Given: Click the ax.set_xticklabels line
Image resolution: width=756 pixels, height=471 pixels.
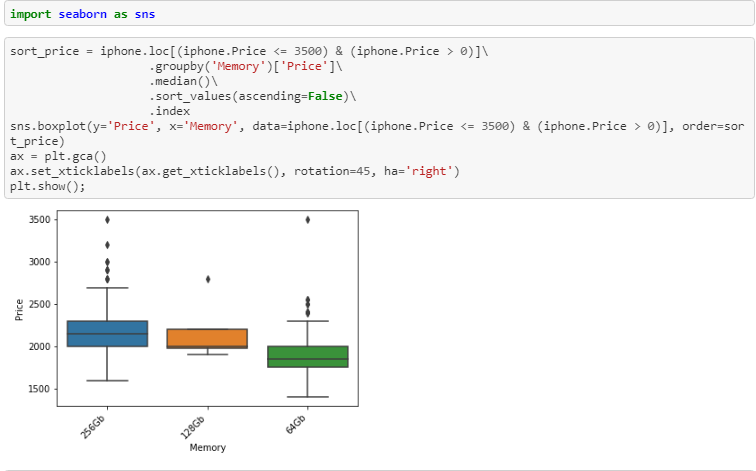Looking at the screenshot, I should (235, 171).
